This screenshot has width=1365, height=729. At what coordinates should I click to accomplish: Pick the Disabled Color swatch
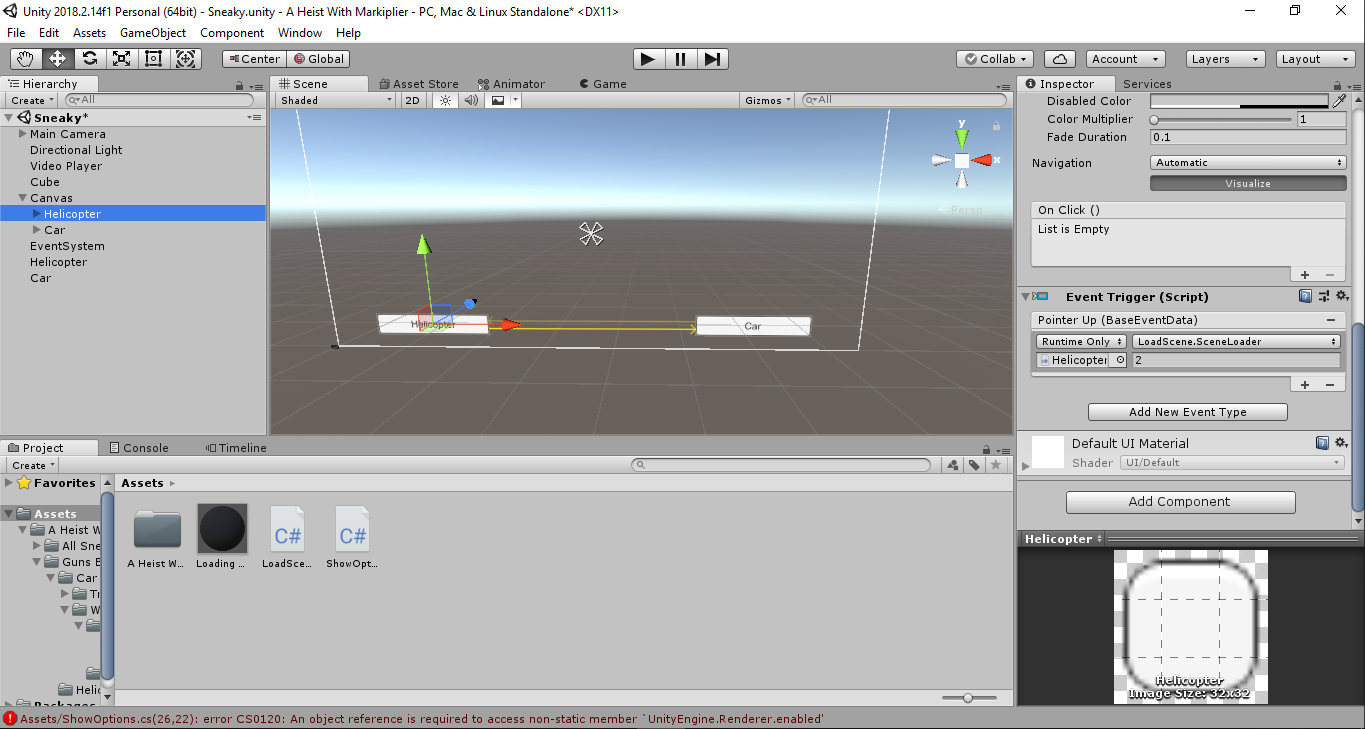1240,102
